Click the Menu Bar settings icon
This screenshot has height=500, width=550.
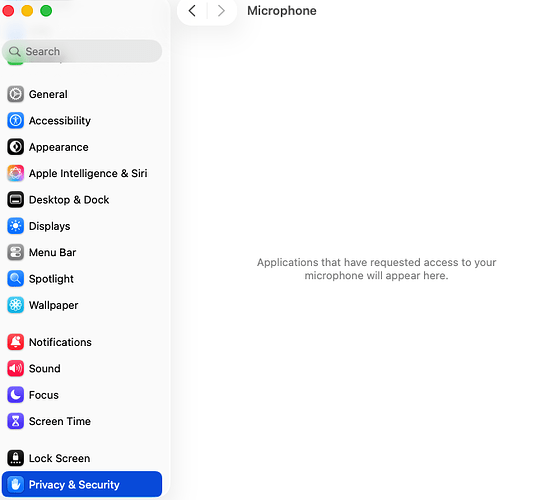(15, 252)
